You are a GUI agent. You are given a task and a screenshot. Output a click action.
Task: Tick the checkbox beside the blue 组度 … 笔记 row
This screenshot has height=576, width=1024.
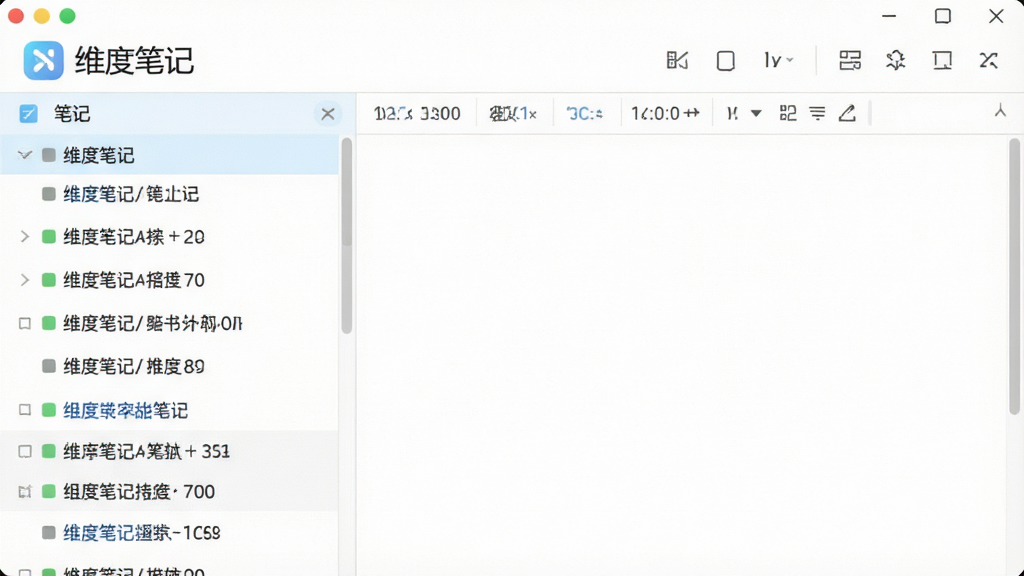[25, 410]
